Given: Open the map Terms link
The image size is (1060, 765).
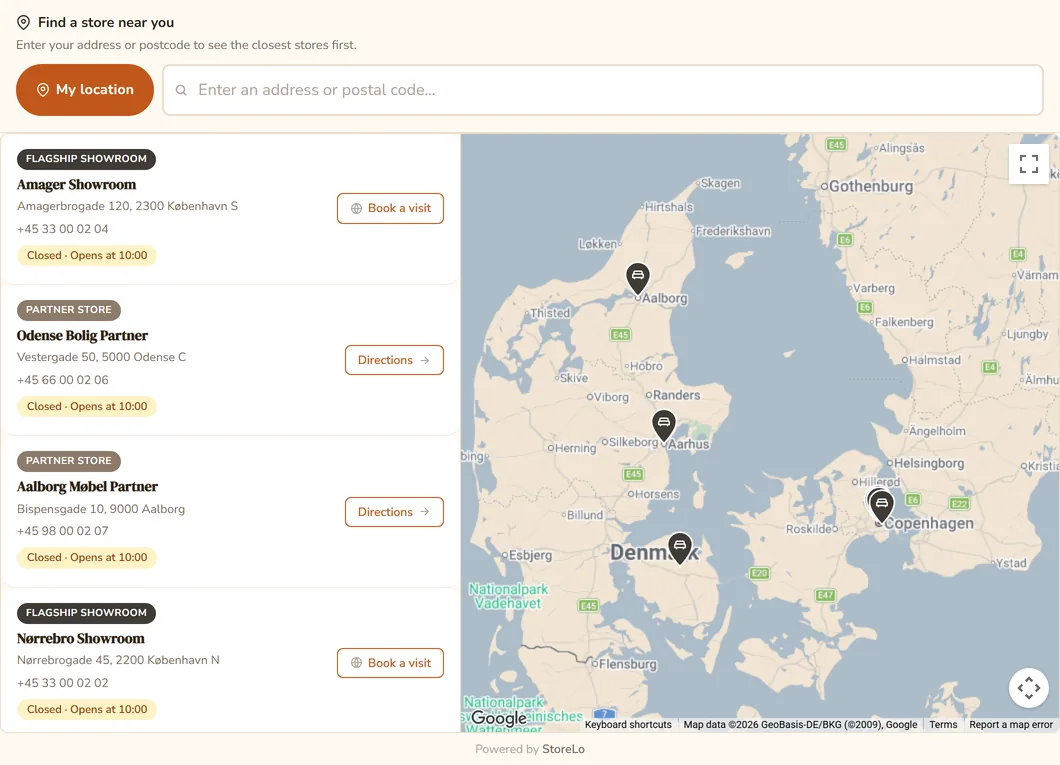Looking at the screenshot, I should point(943,724).
